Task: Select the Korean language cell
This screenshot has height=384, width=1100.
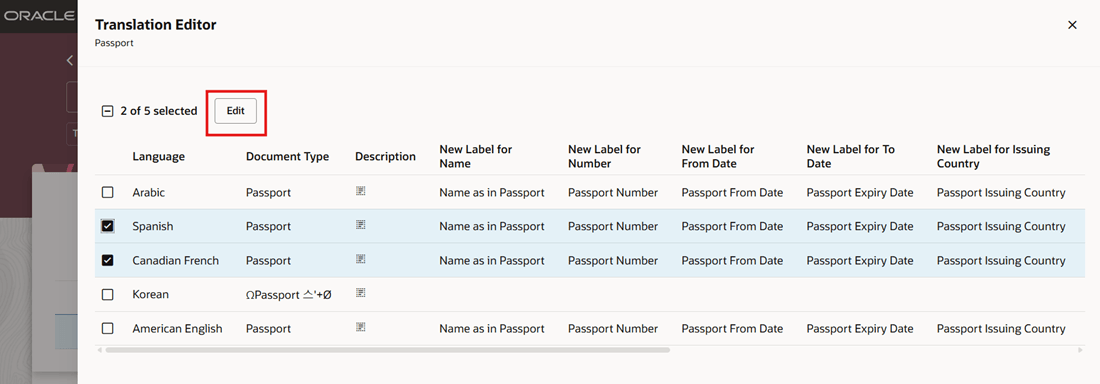Action: coord(151,295)
